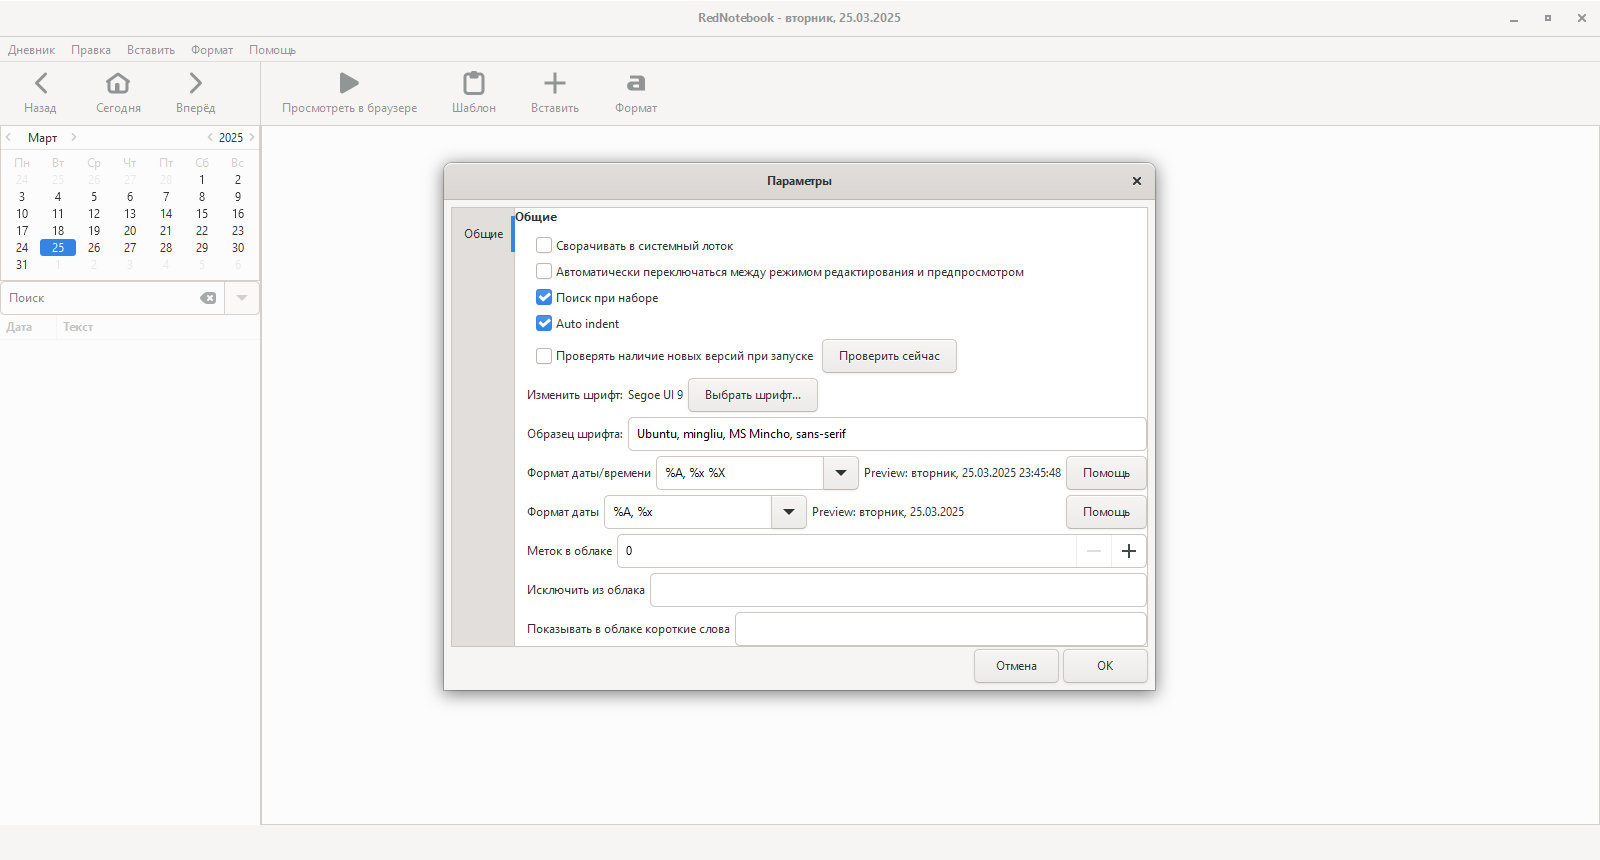1600x860 pixels.
Task: Open the Формат toolbar icon
Action: (635, 83)
